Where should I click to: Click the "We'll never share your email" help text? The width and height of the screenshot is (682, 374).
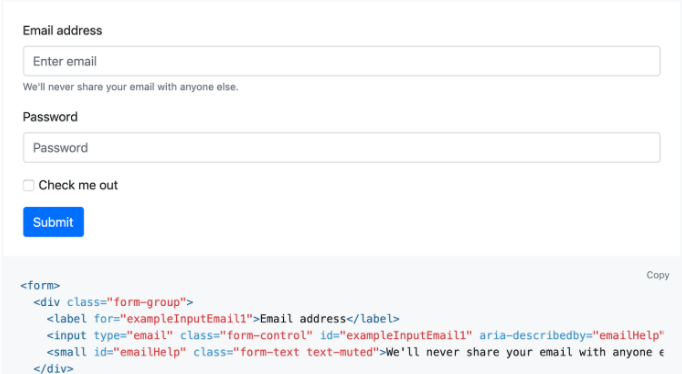pyautogui.click(x=130, y=87)
